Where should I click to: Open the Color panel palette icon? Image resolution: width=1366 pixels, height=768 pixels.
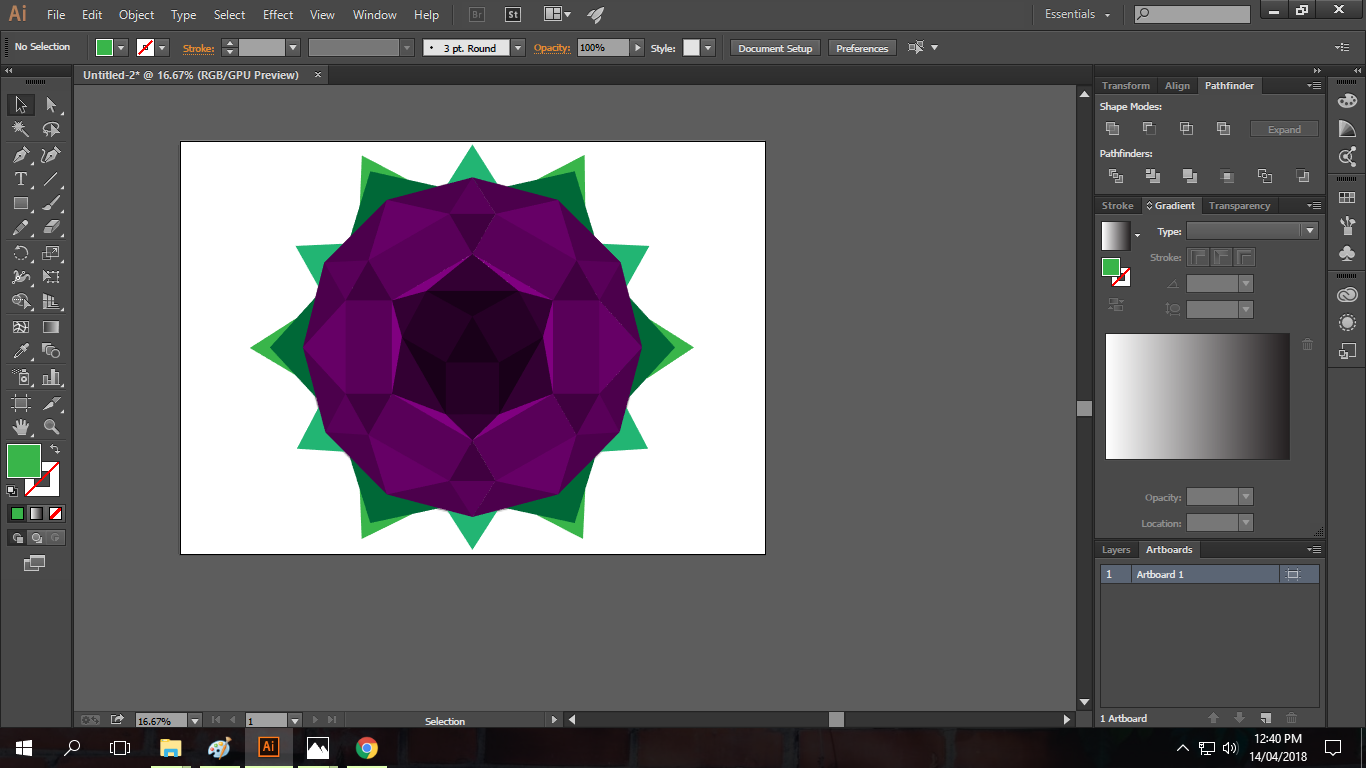pos(1347,101)
